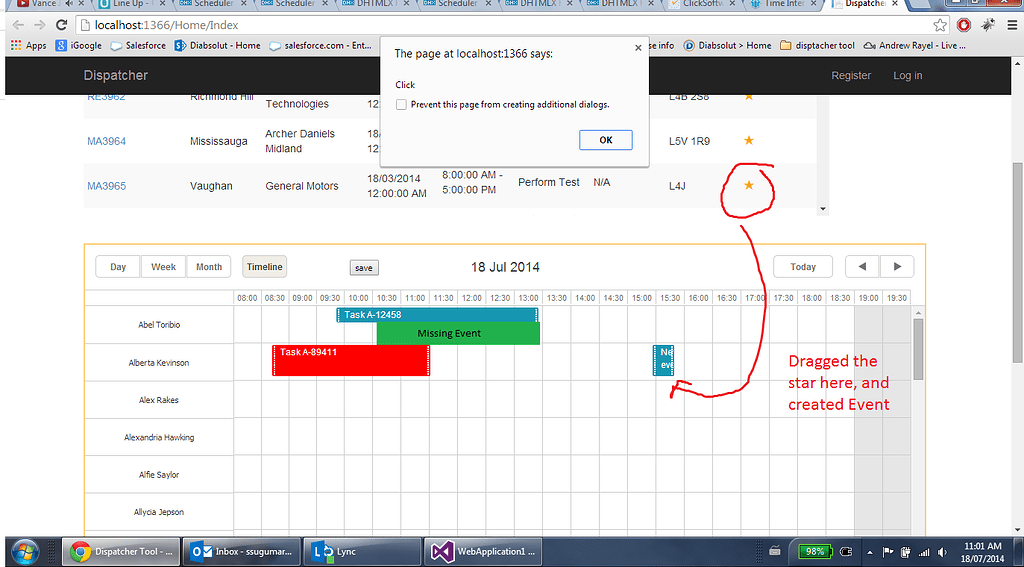Click the save button in the scheduler
This screenshot has height=567, width=1024.
364,268
